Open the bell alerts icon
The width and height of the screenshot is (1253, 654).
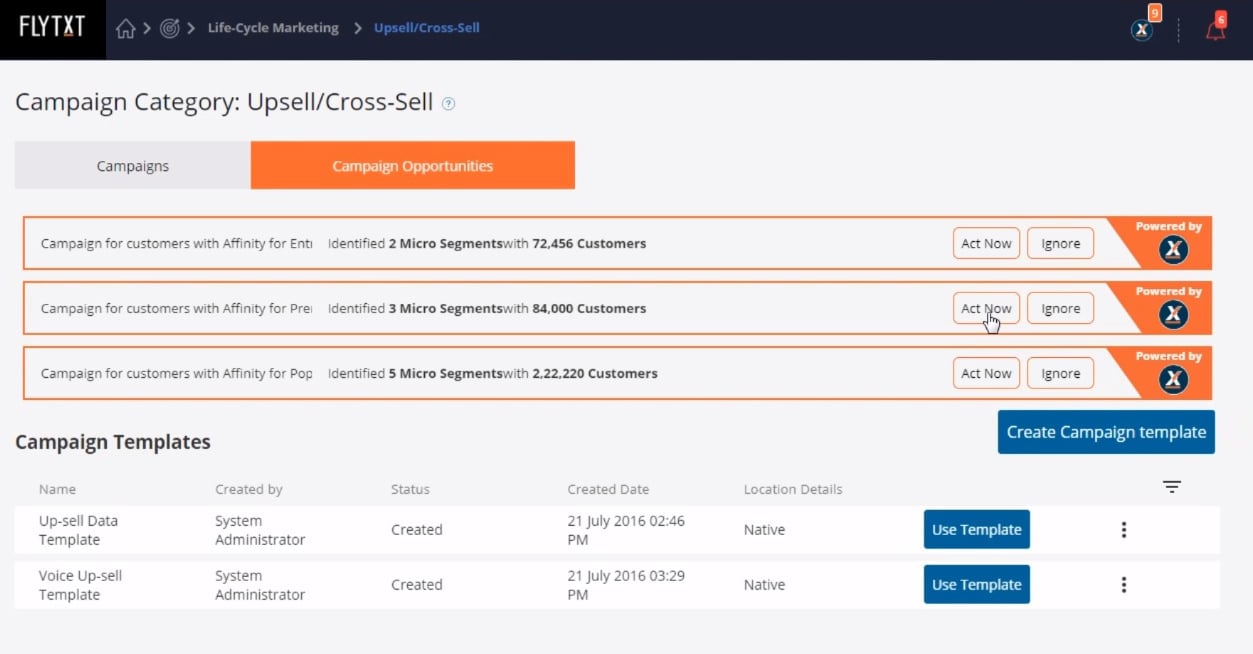click(1215, 29)
